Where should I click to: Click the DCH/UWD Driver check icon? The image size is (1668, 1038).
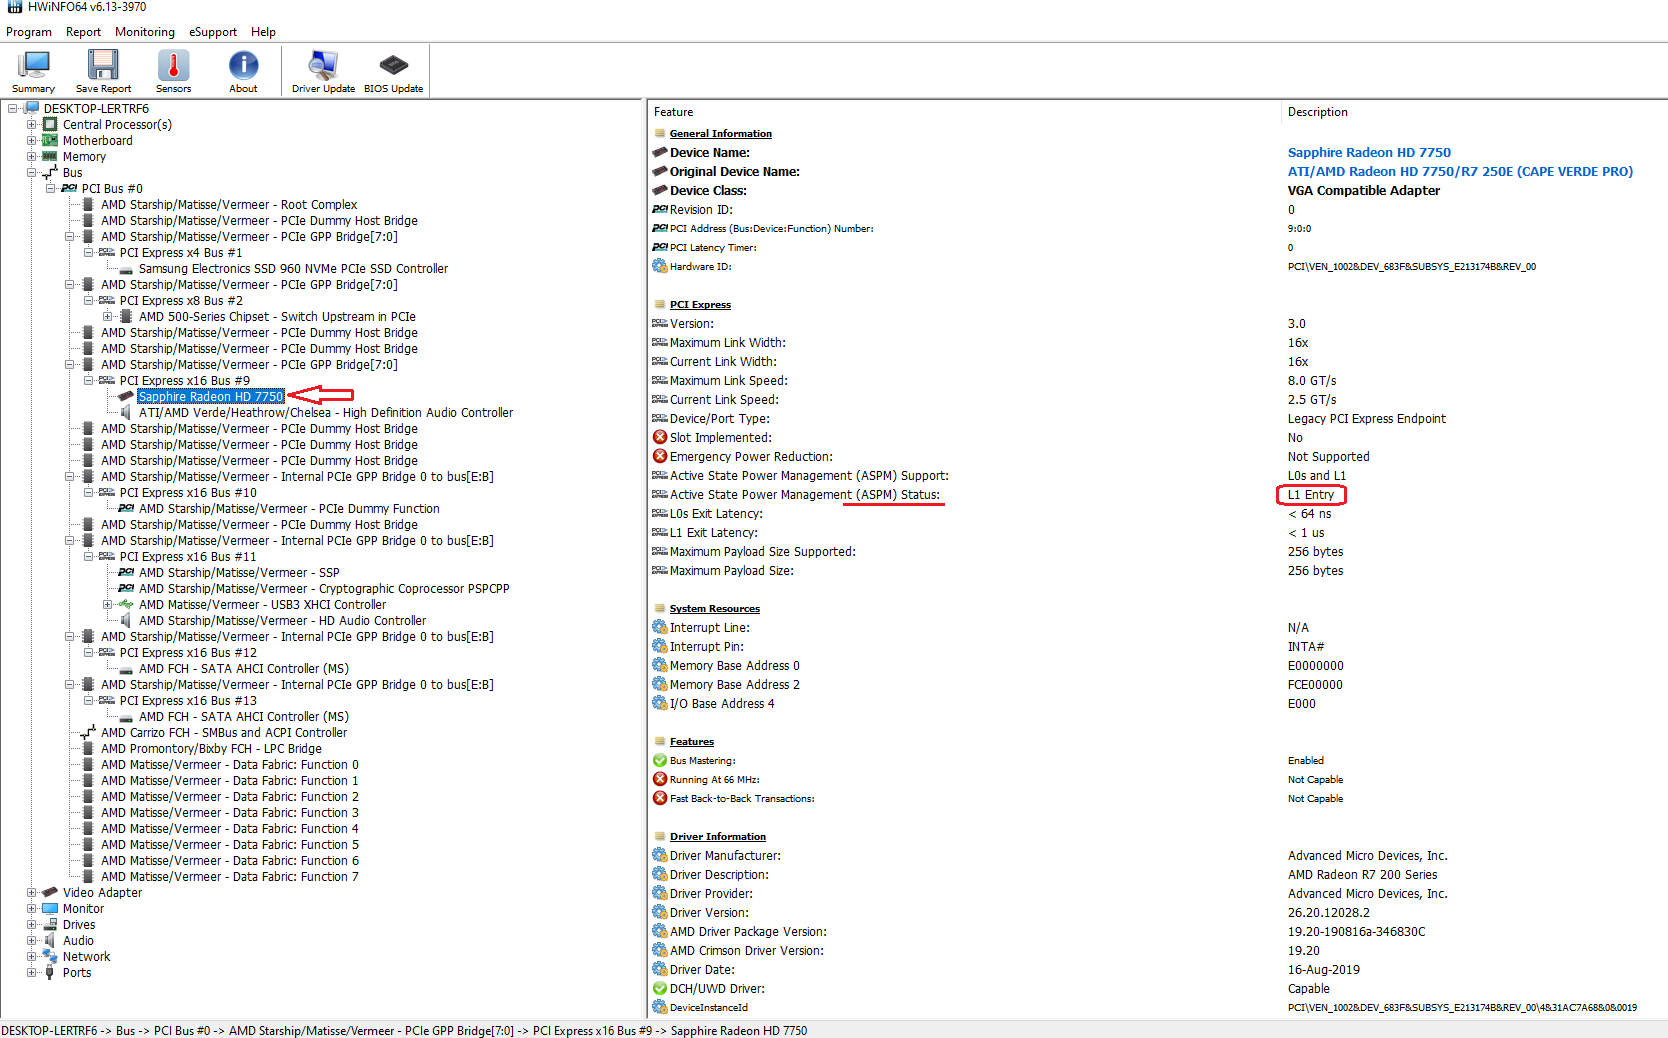[660, 989]
